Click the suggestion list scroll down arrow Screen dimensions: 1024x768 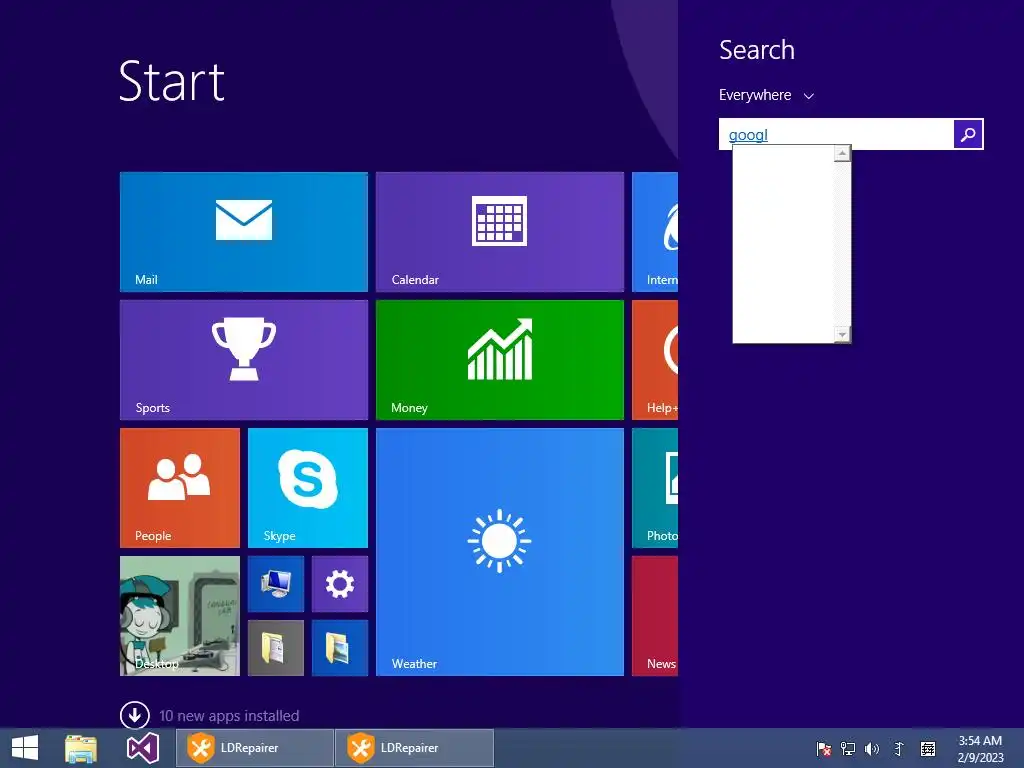pyautogui.click(x=842, y=334)
